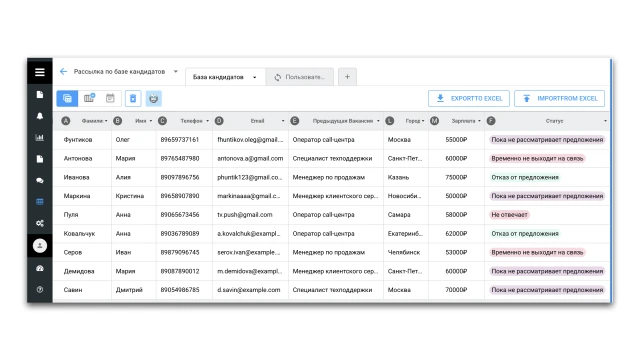Expand the Рассылка по базе кандидатов dropdown
The height and width of the screenshot is (360, 640).
tap(176, 71)
